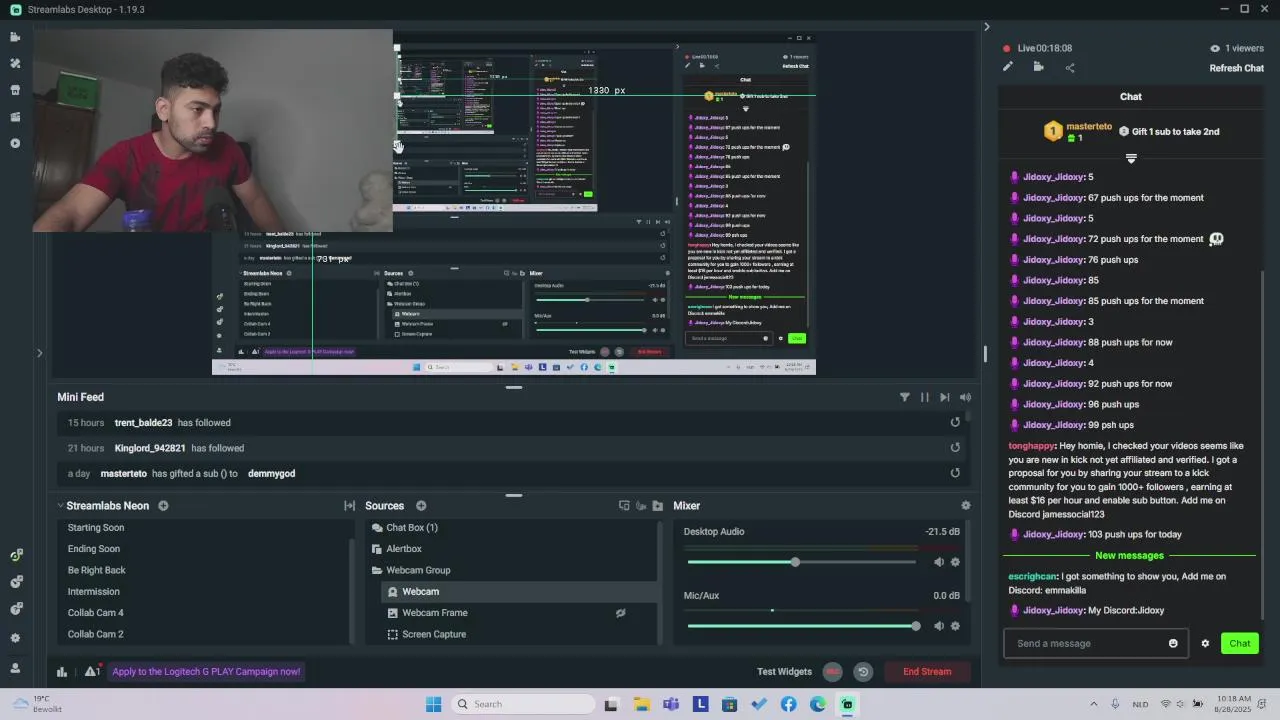Open the Settings gear in left sidebar
The image size is (1280, 720).
[15, 638]
